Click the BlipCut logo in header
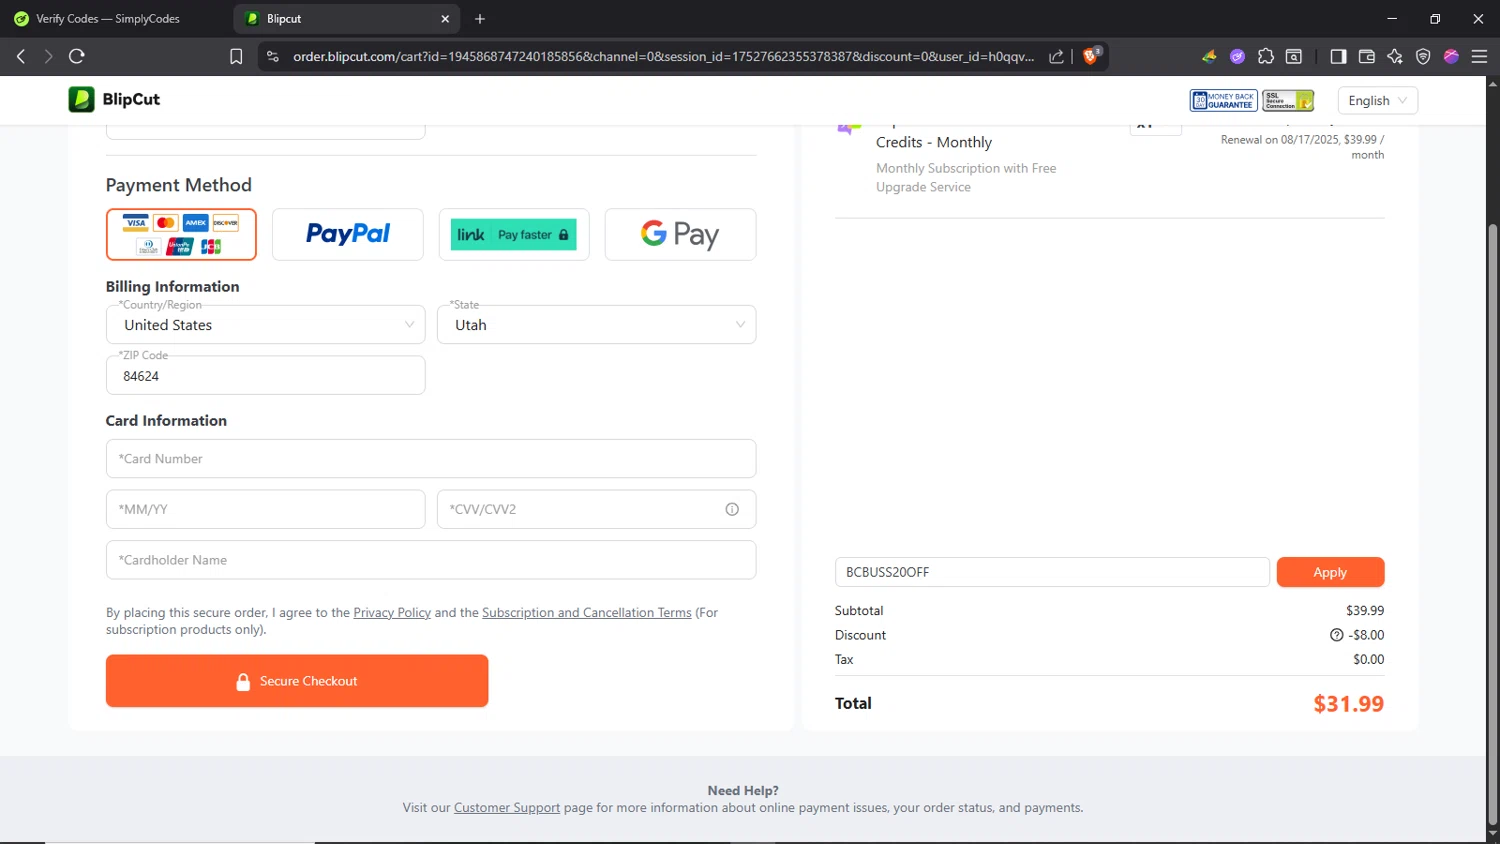Image resolution: width=1500 pixels, height=844 pixels. point(114,99)
